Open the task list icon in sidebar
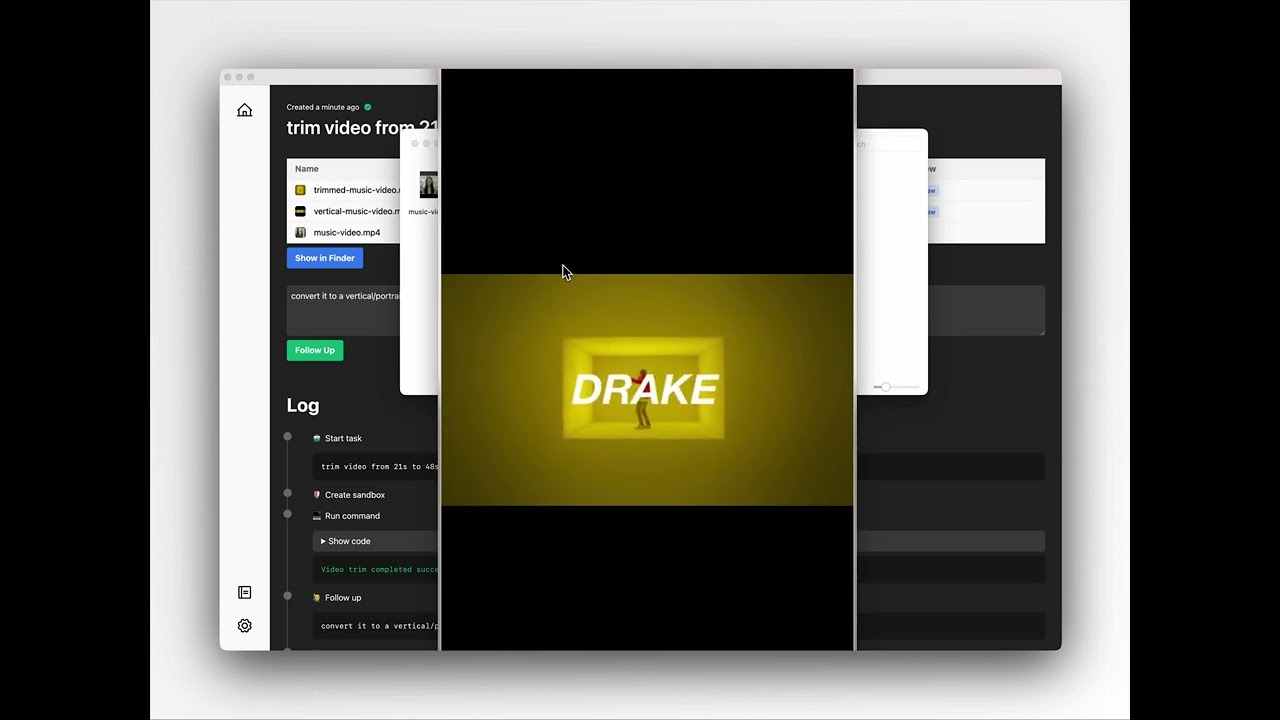The width and height of the screenshot is (1280, 720). pyautogui.click(x=244, y=592)
